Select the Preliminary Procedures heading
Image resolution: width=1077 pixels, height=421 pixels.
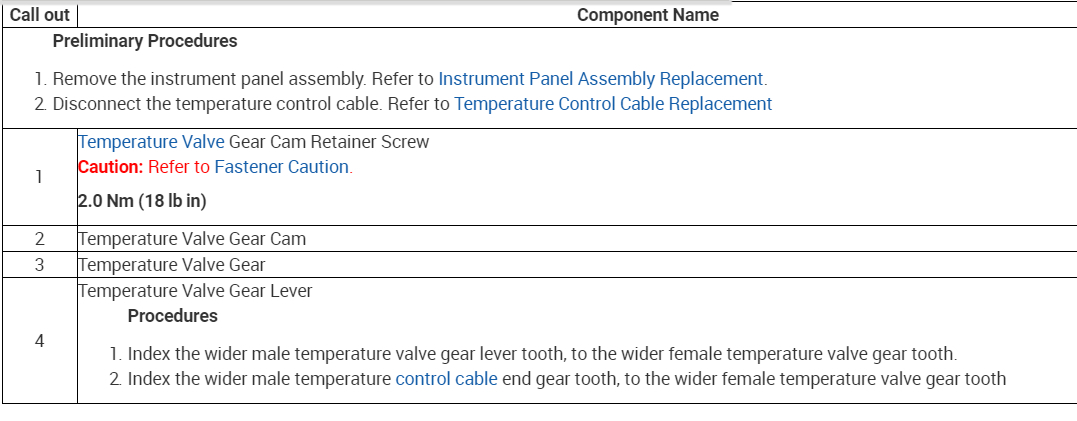[x=145, y=42]
